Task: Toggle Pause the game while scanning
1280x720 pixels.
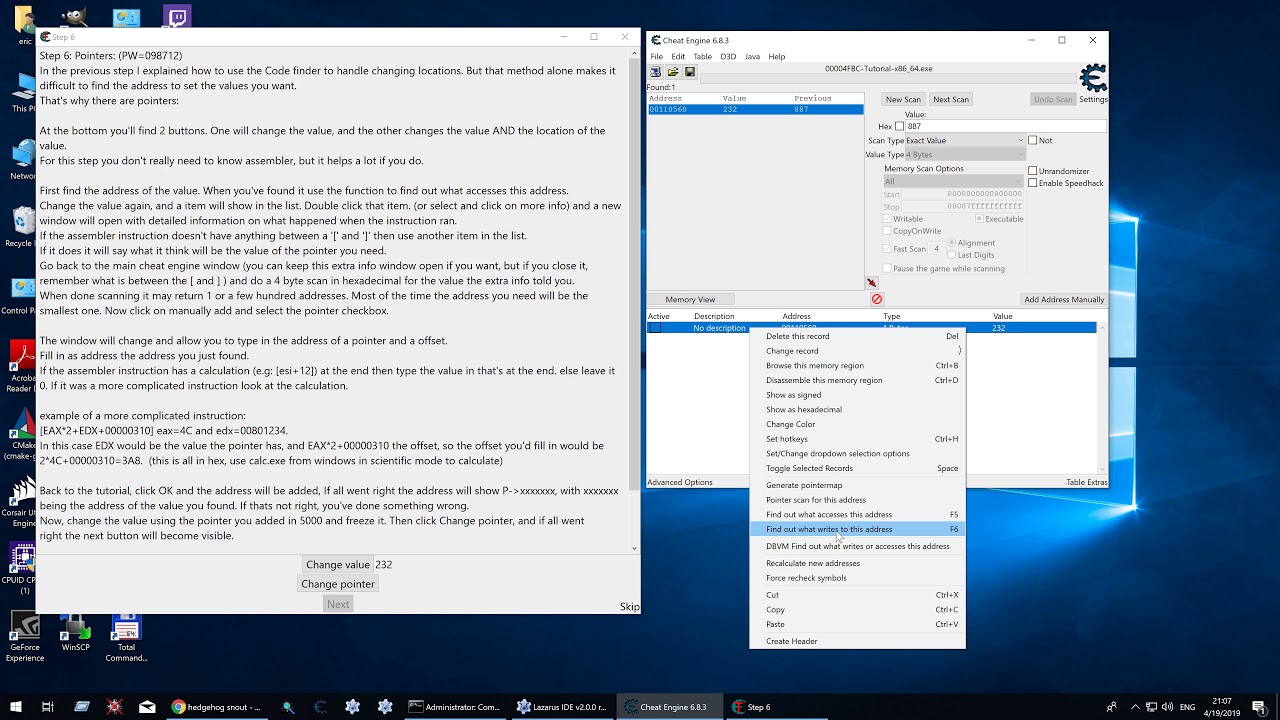Action: click(887, 269)
